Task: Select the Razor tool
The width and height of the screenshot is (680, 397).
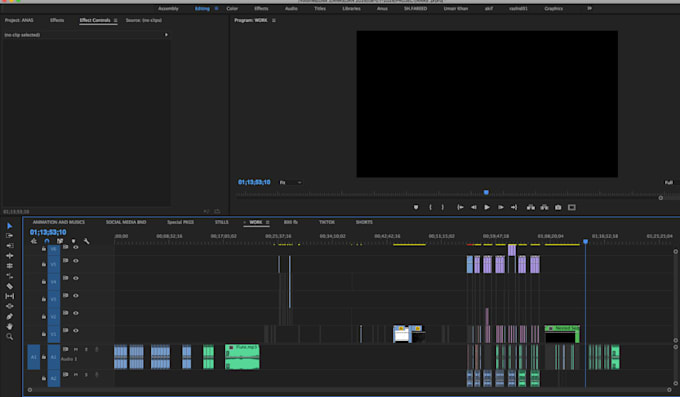Action: (x=10, y=286)
